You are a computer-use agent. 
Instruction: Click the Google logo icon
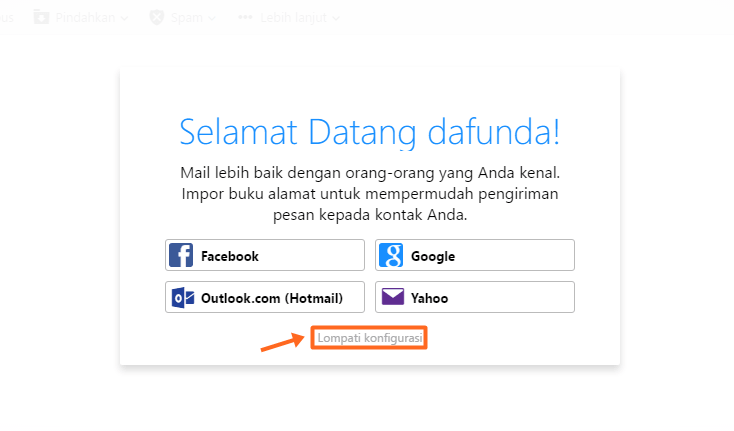(391, 255)
